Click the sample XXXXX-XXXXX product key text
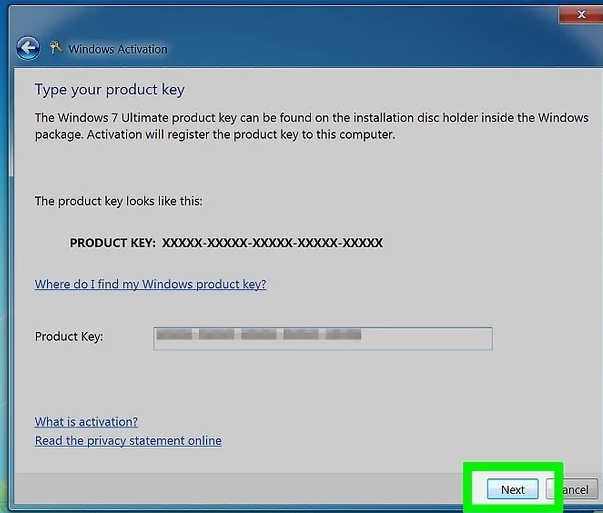Image resolution: width=603 pixels, height=513 pixels. tap(272, 243)
